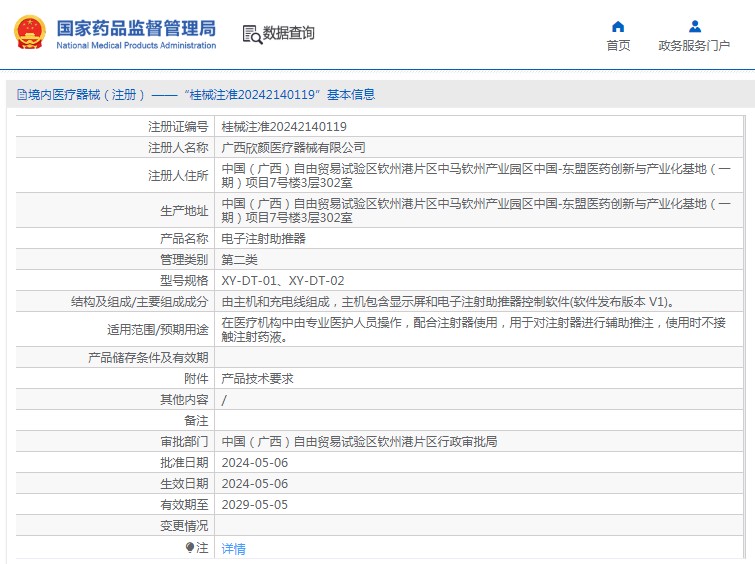755x564 pixels.
Task: Click the 数据查询 magnifier document icon
Action: coord(251,34)
